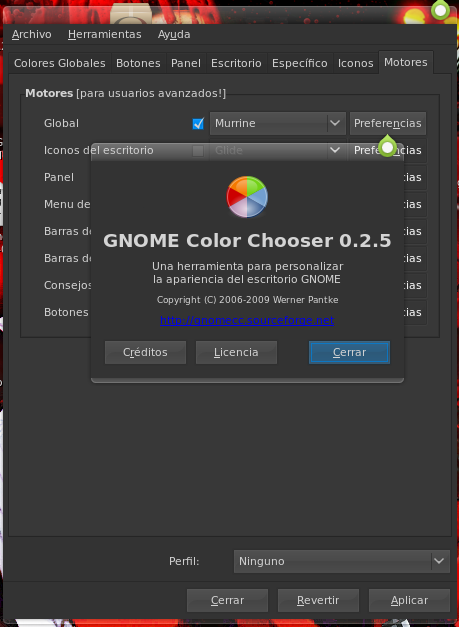The width and height of the screenshot is (459, 627).
Task: Toggle the Iconos del escritorio checkbox
Action: coord(198,151)
